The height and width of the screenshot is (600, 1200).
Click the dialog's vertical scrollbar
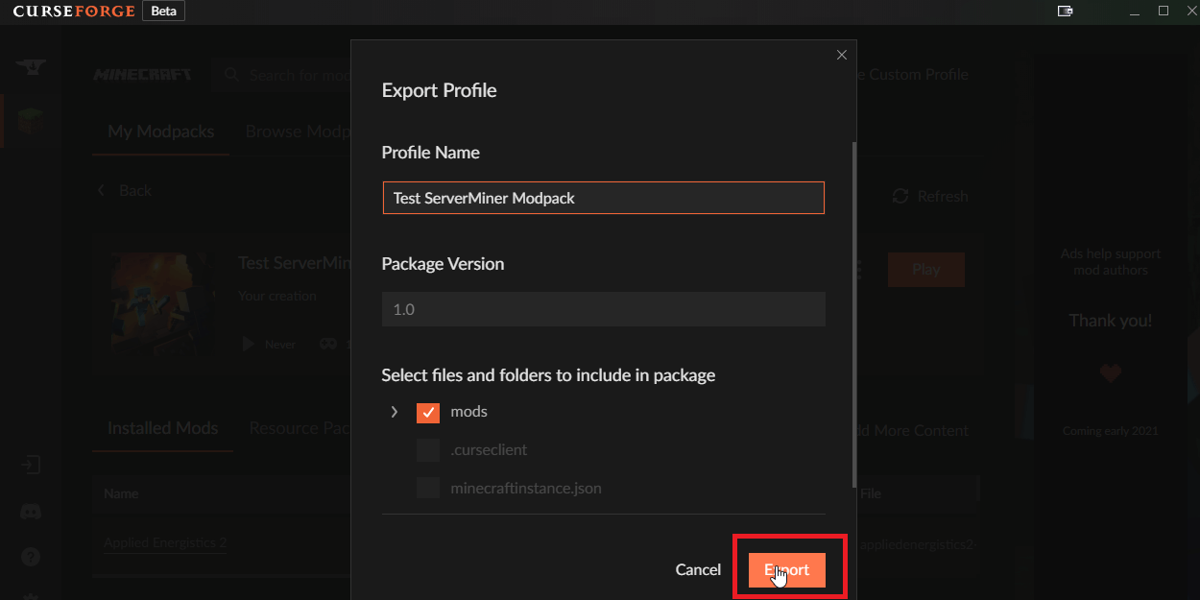pos(854,314)
